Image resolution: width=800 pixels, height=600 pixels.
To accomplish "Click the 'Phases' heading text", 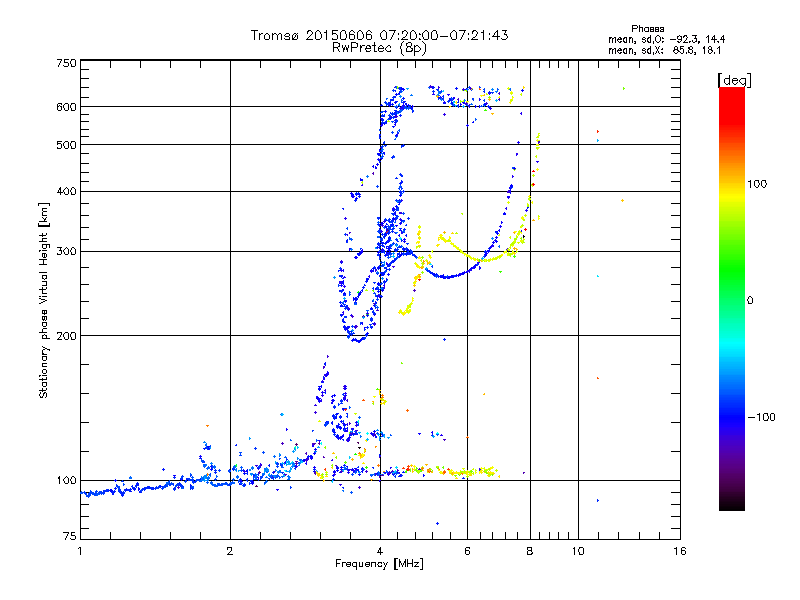I will point(647,29).
